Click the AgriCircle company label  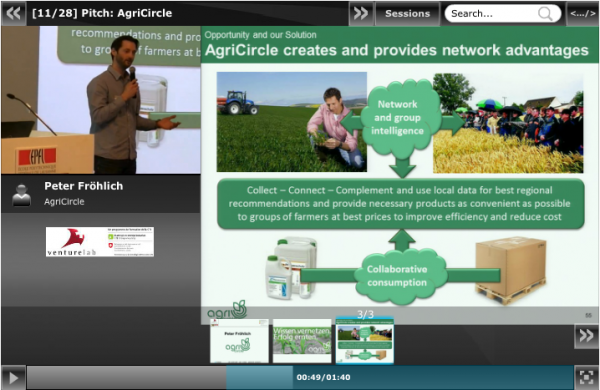coord(64,202)
